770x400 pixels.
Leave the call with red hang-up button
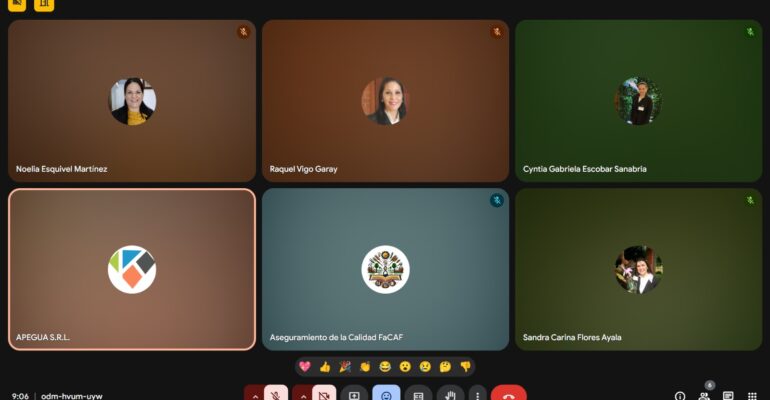tap(509, 394)
